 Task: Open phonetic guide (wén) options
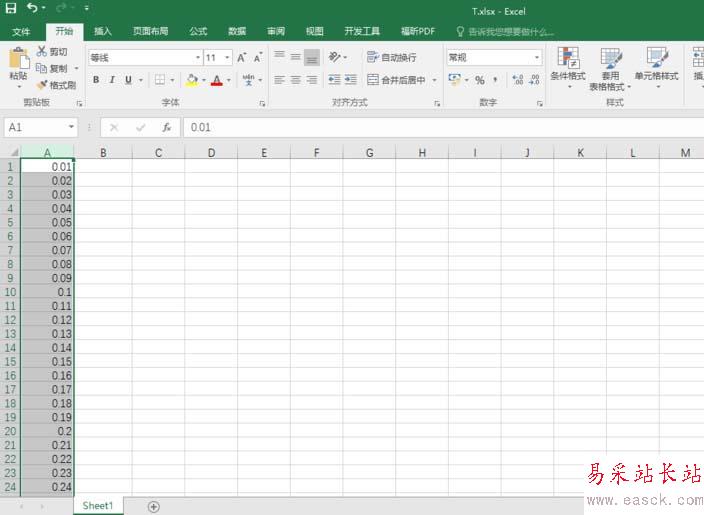[248, 80]
